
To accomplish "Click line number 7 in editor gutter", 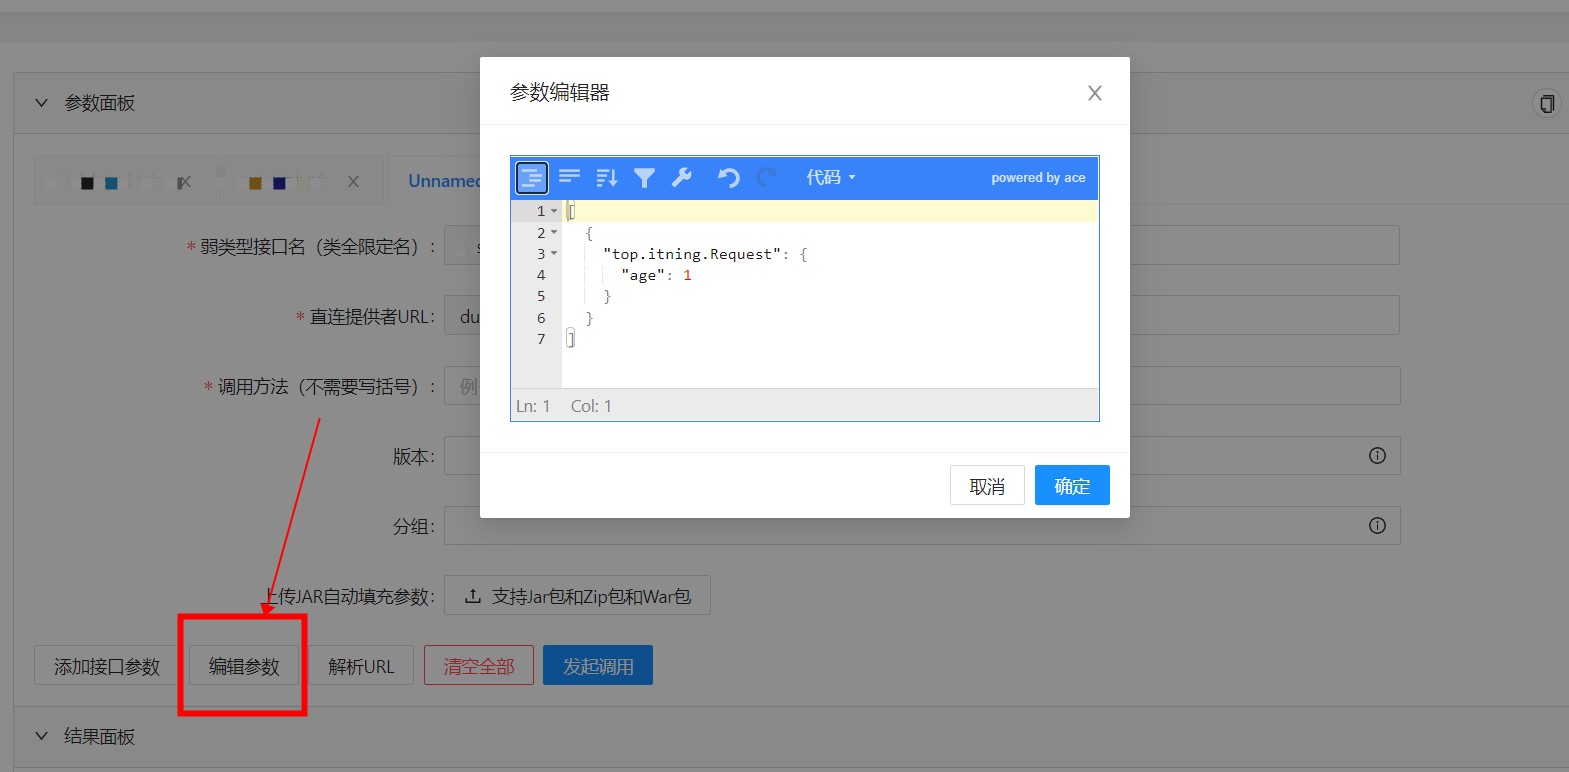I will (541, 339).
